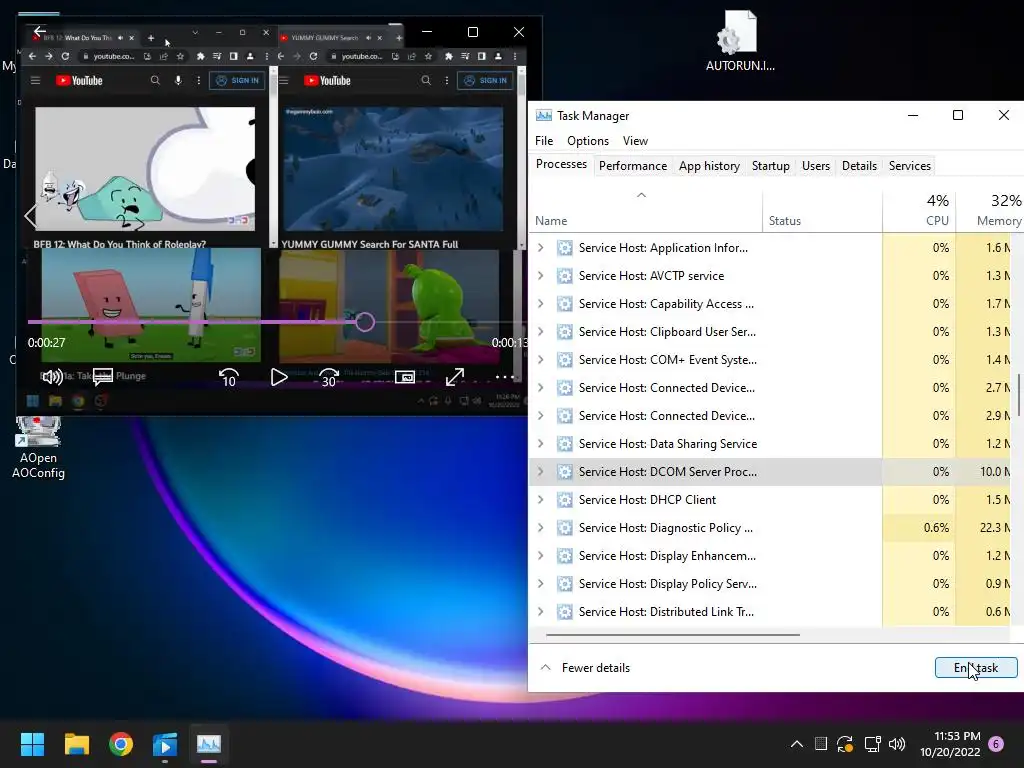This screenshot has width=1024, height=768.
Task: Click Task Manager horizontal scrollbar
Action: (673, 634)
